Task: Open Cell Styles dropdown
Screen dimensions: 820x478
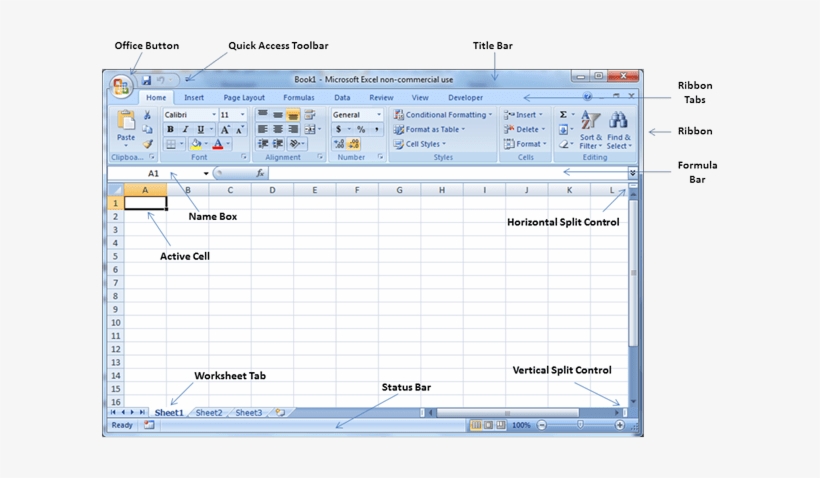Action: (420, 144)
